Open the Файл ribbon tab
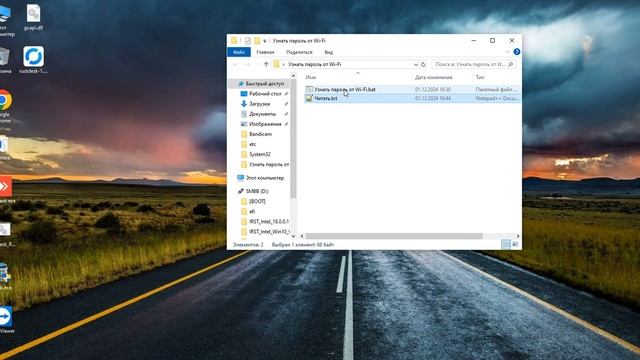 pyautogui.click(x=239, y=52)
